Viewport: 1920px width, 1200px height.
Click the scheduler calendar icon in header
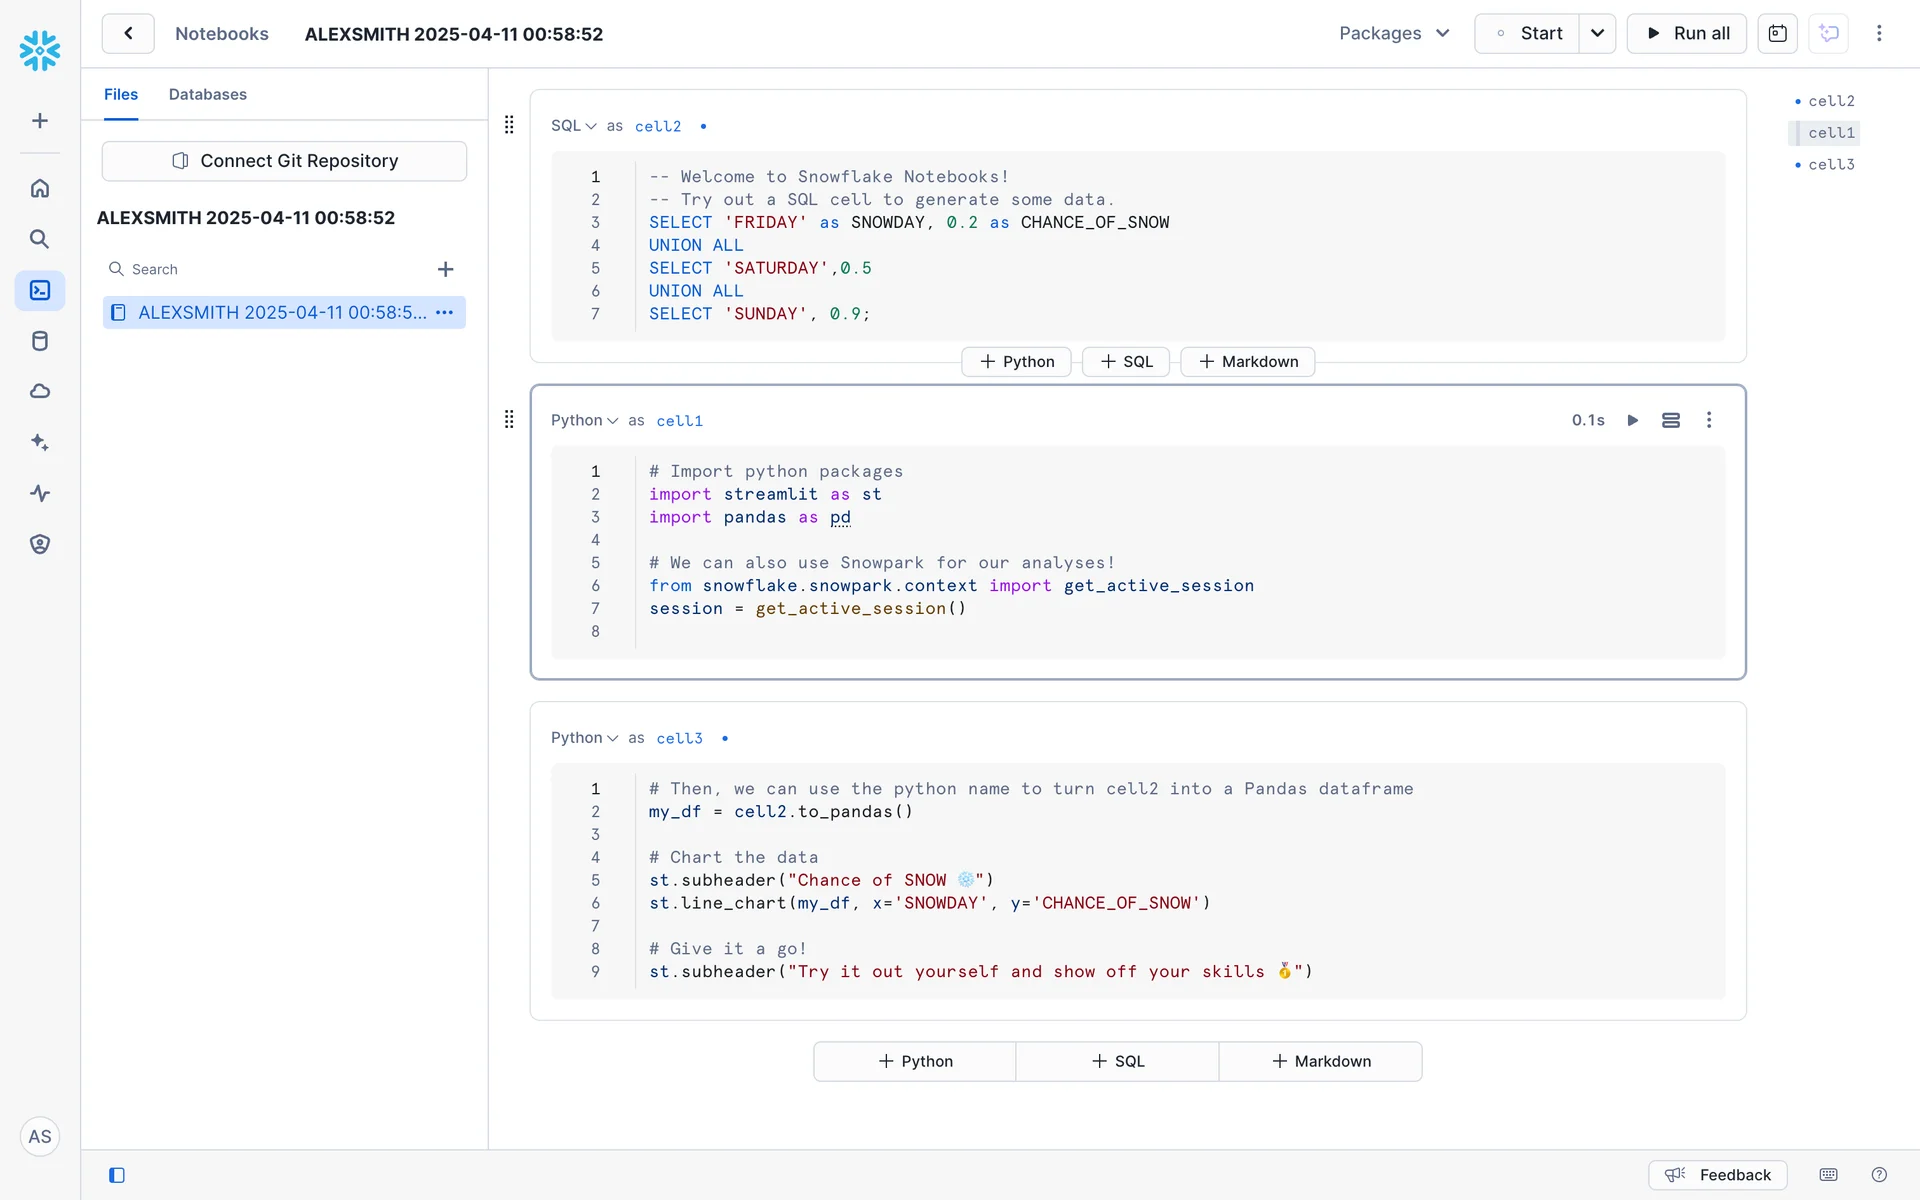pyautogui.click(x=1777, y=33)
